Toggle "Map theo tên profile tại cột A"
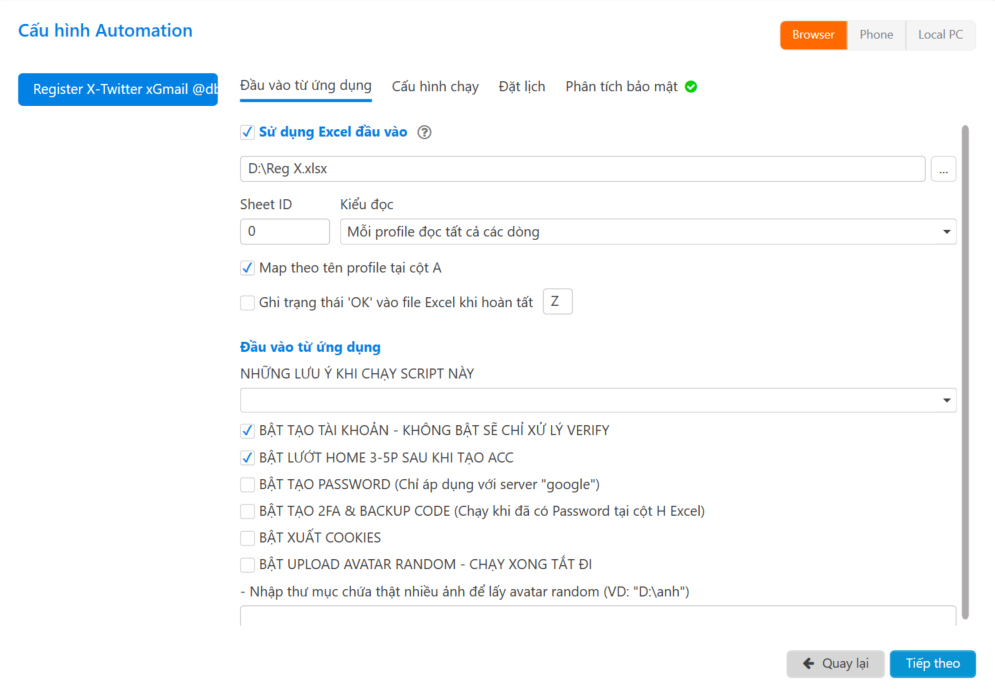Image resolution: width=995 pixels, height=696 pixels. pos(247,268)
